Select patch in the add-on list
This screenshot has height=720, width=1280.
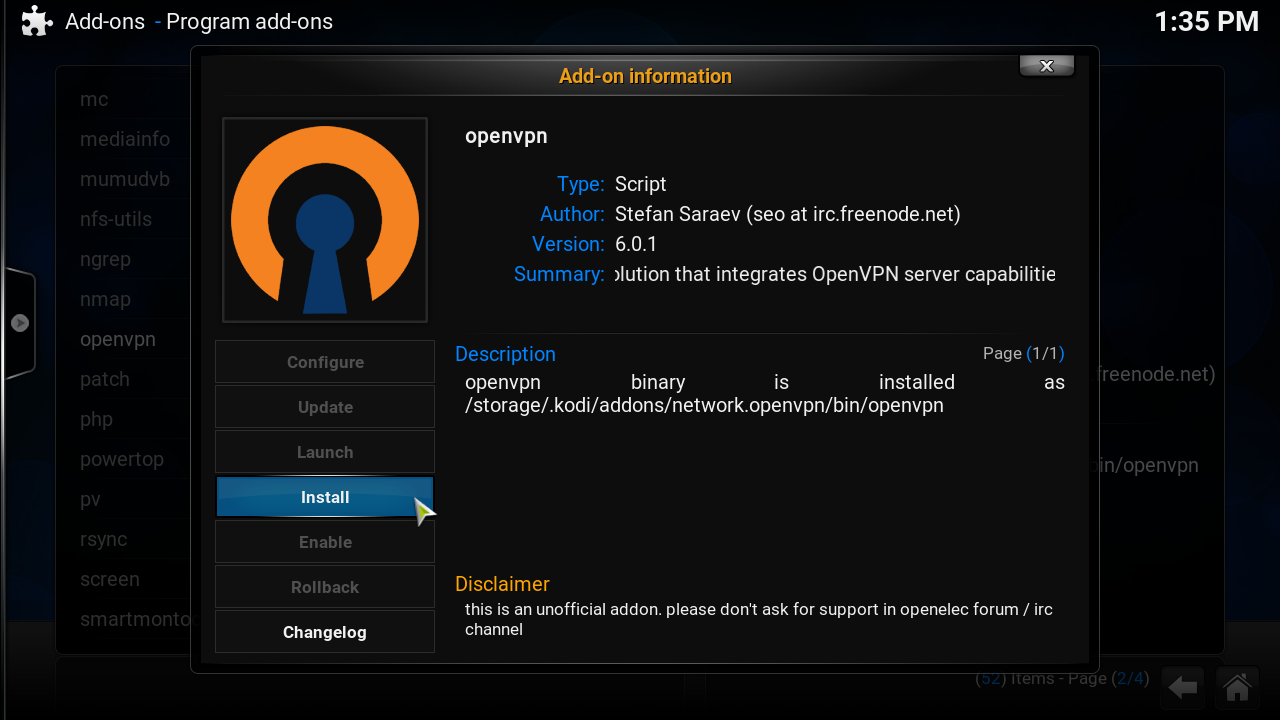105,379
